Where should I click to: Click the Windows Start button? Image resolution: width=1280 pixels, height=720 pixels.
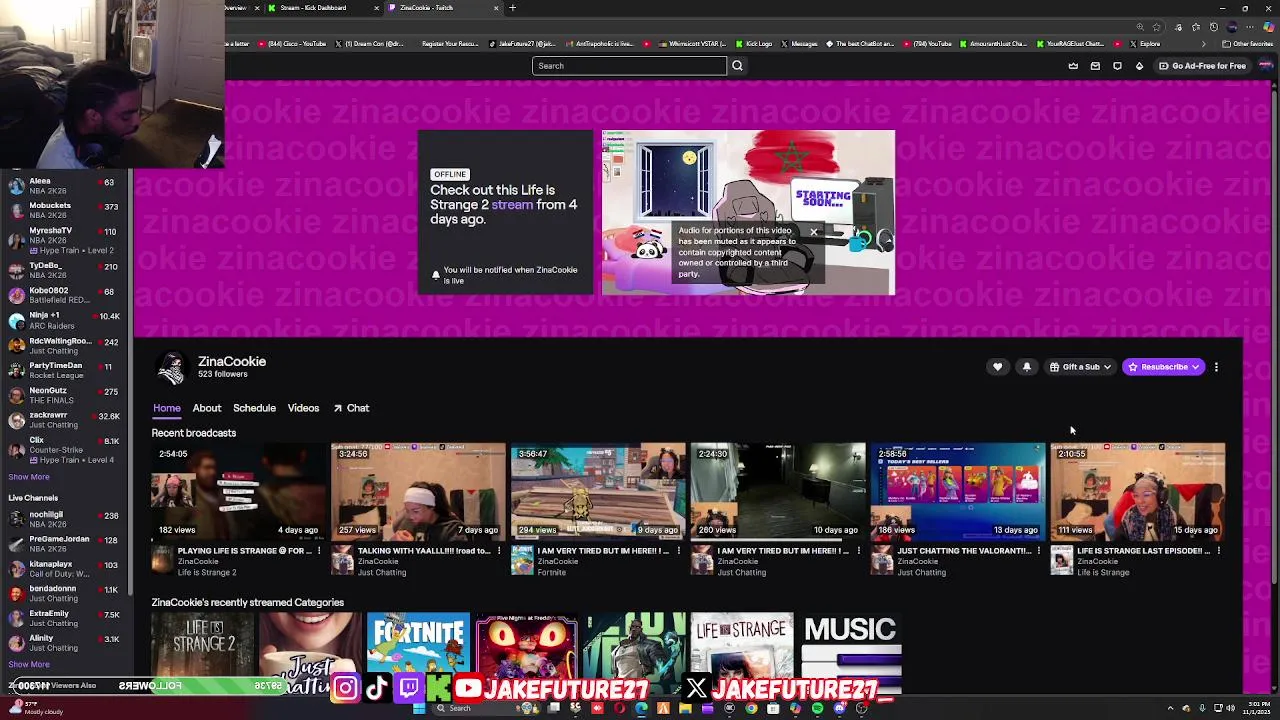(x=418, y=708)
